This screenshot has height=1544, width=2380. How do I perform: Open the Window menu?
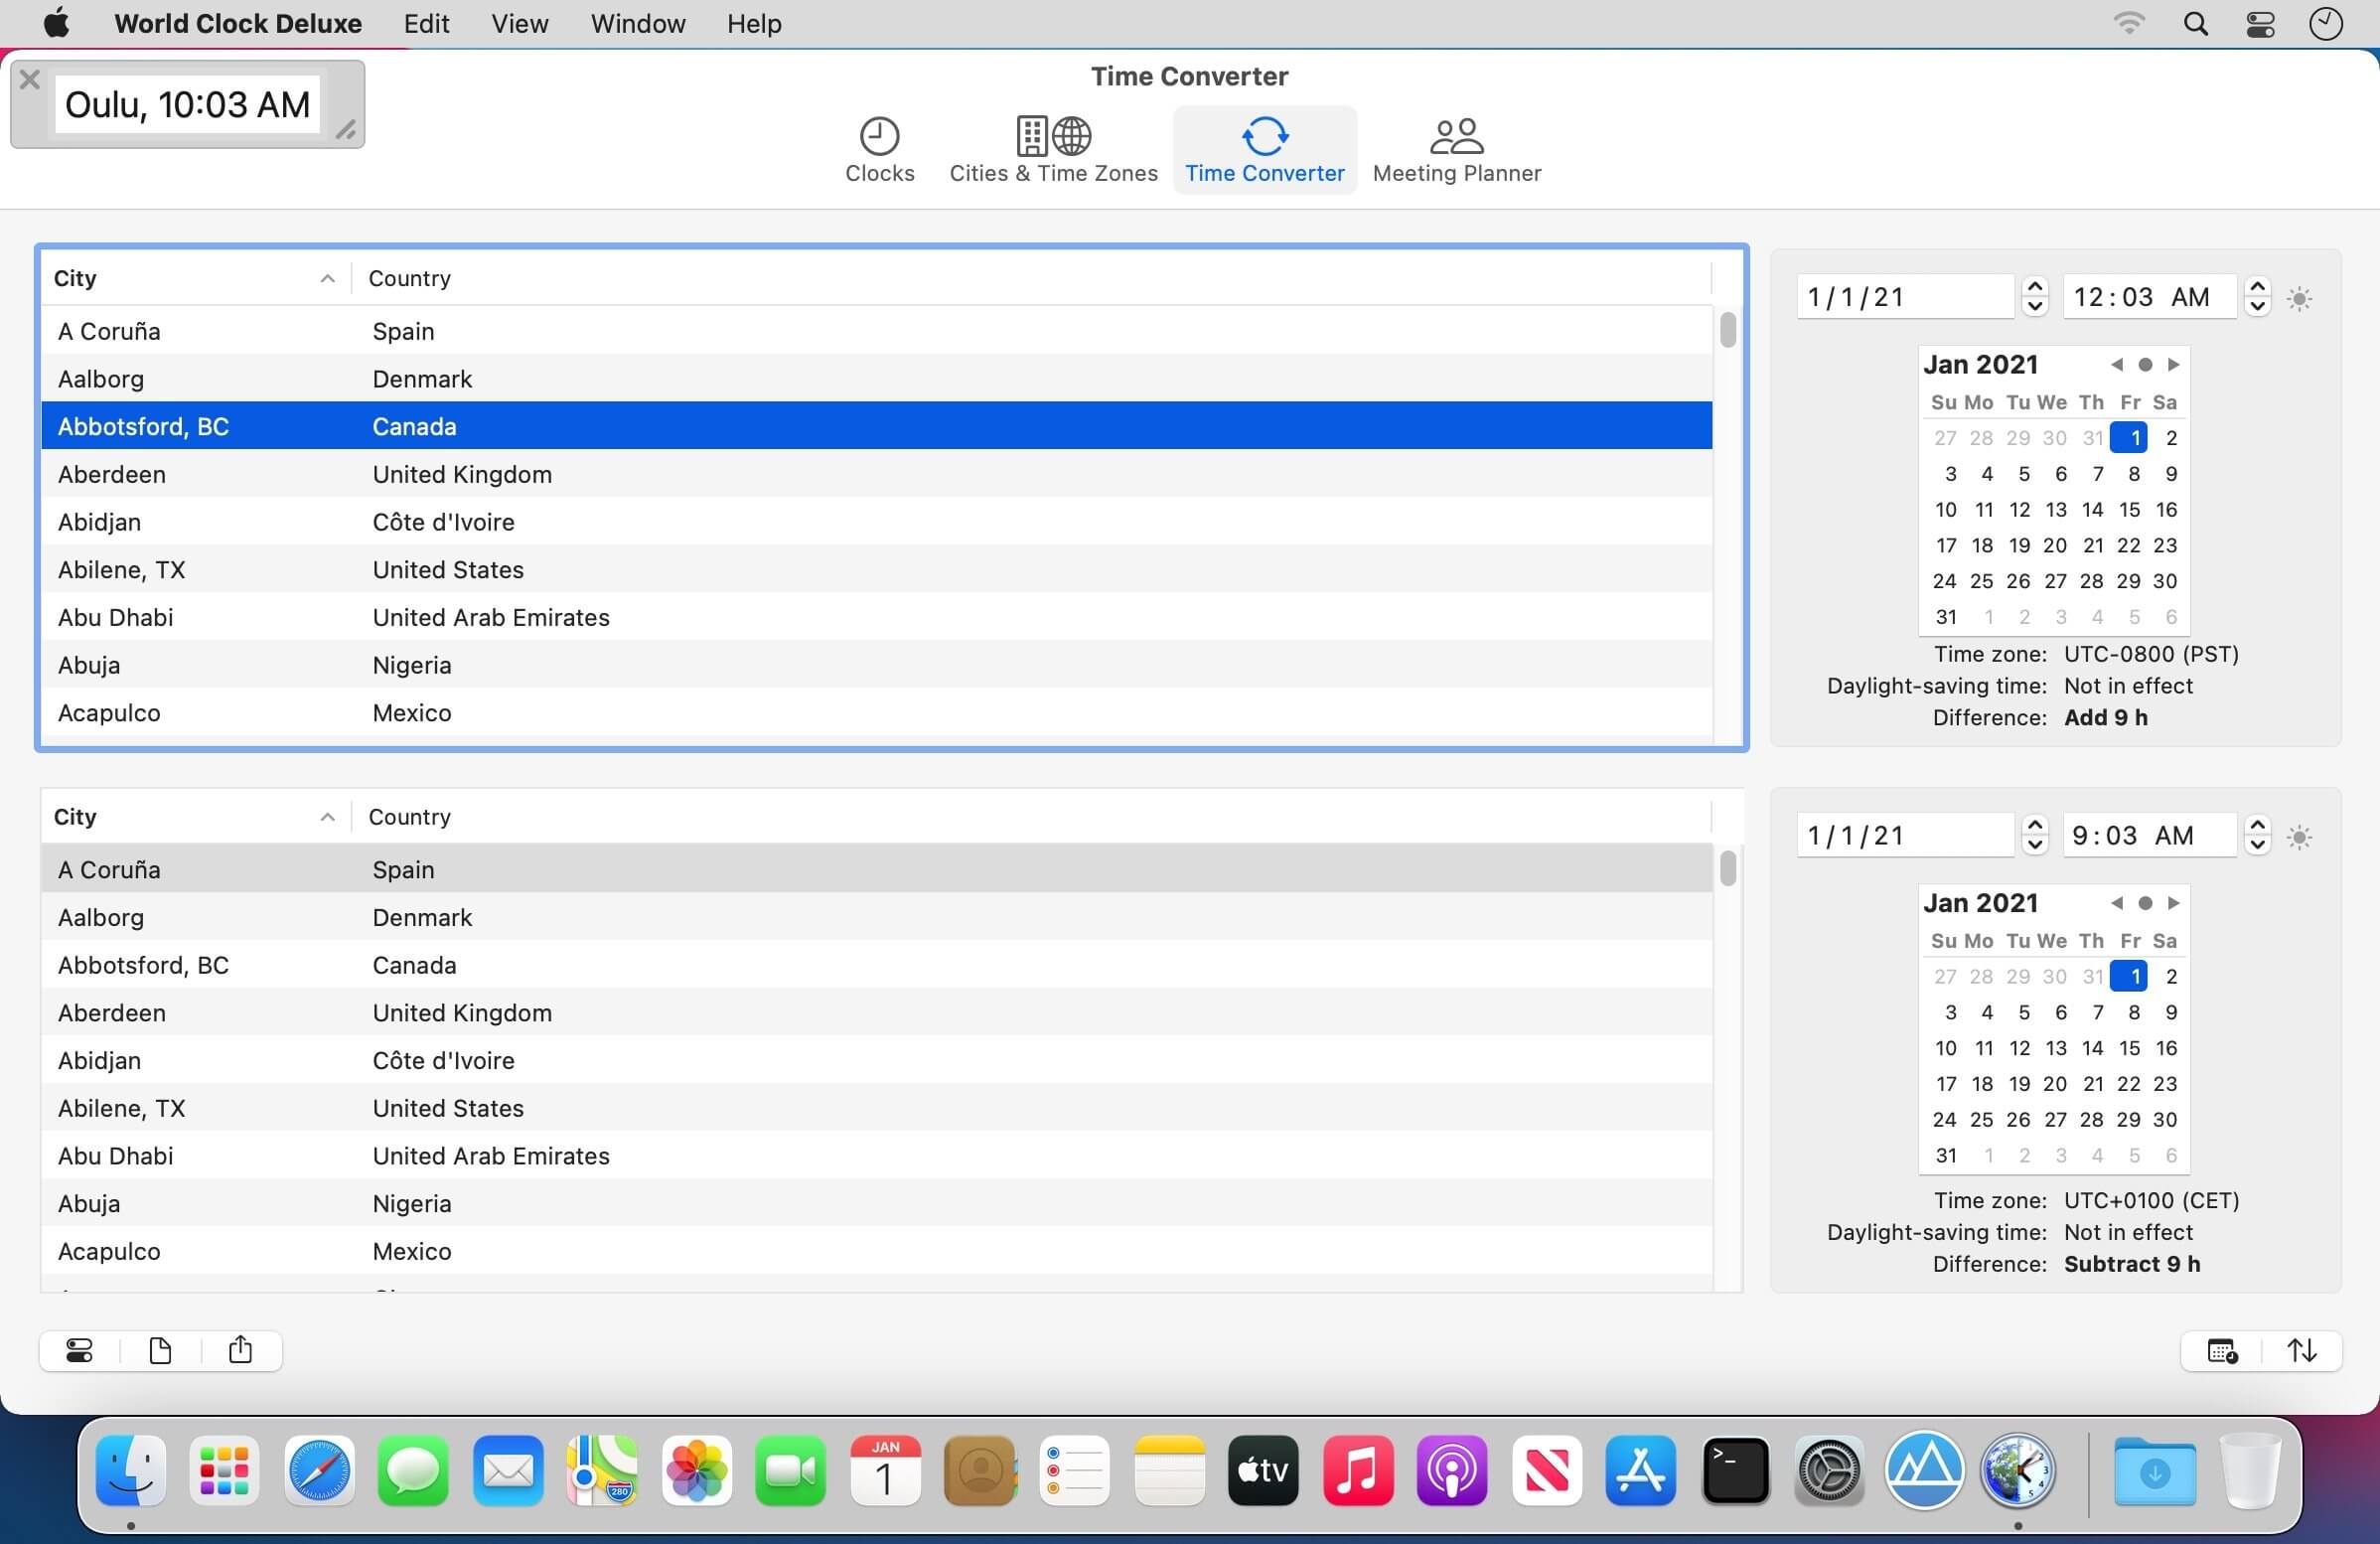(637, 23)
